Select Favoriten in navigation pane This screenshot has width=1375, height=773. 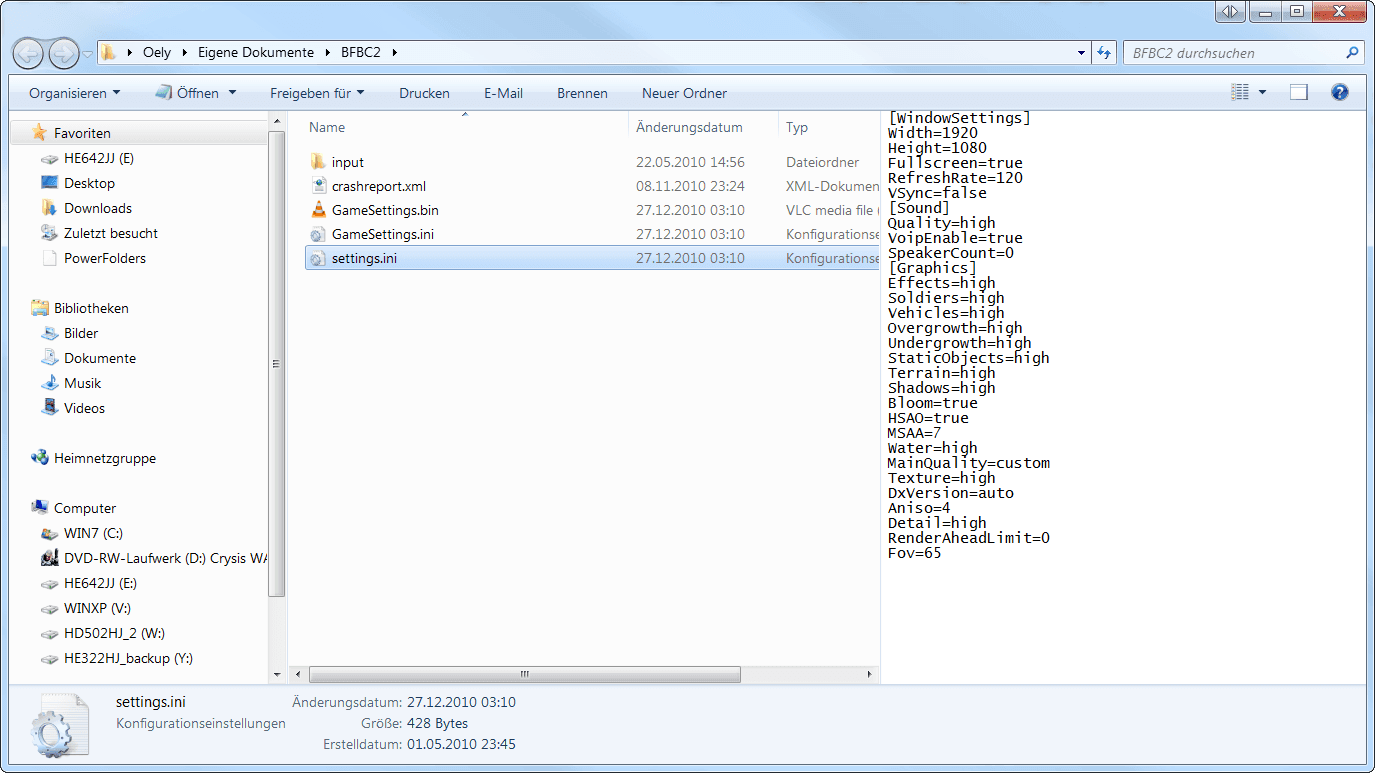click(82, 133)
